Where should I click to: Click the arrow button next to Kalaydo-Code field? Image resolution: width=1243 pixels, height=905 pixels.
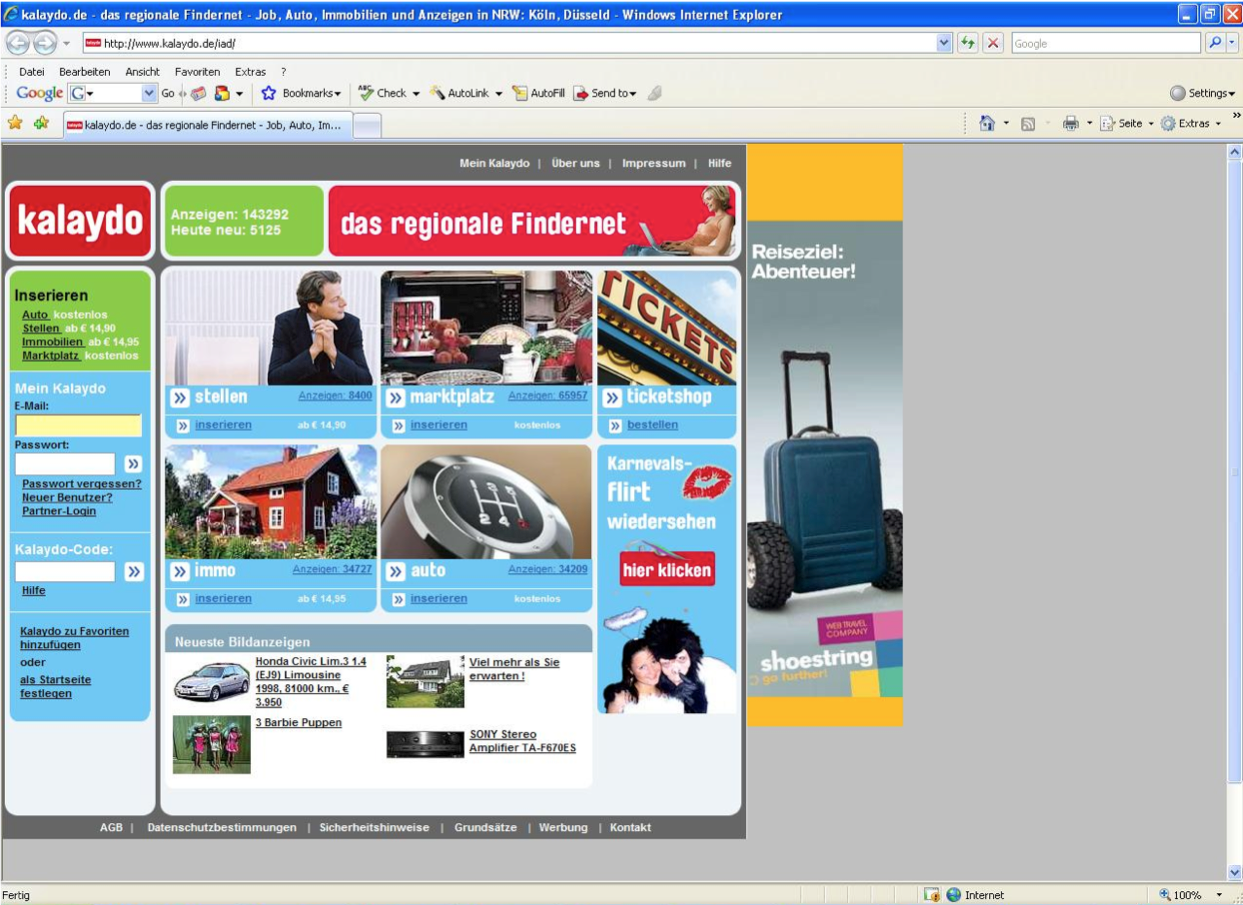(x=134, y=572)
